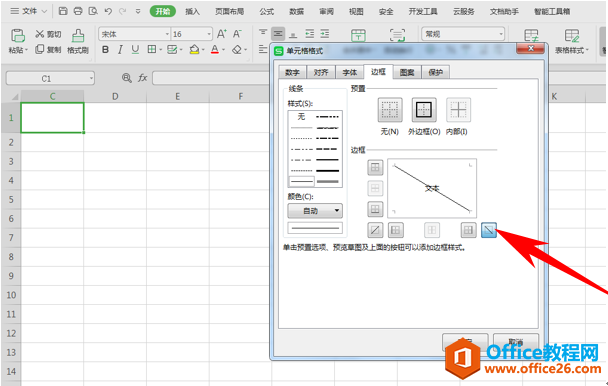Select the 无(N) no-border preset
Image resolution: width=608 pixels, height=386 pixels.
[x=390, y=110]
